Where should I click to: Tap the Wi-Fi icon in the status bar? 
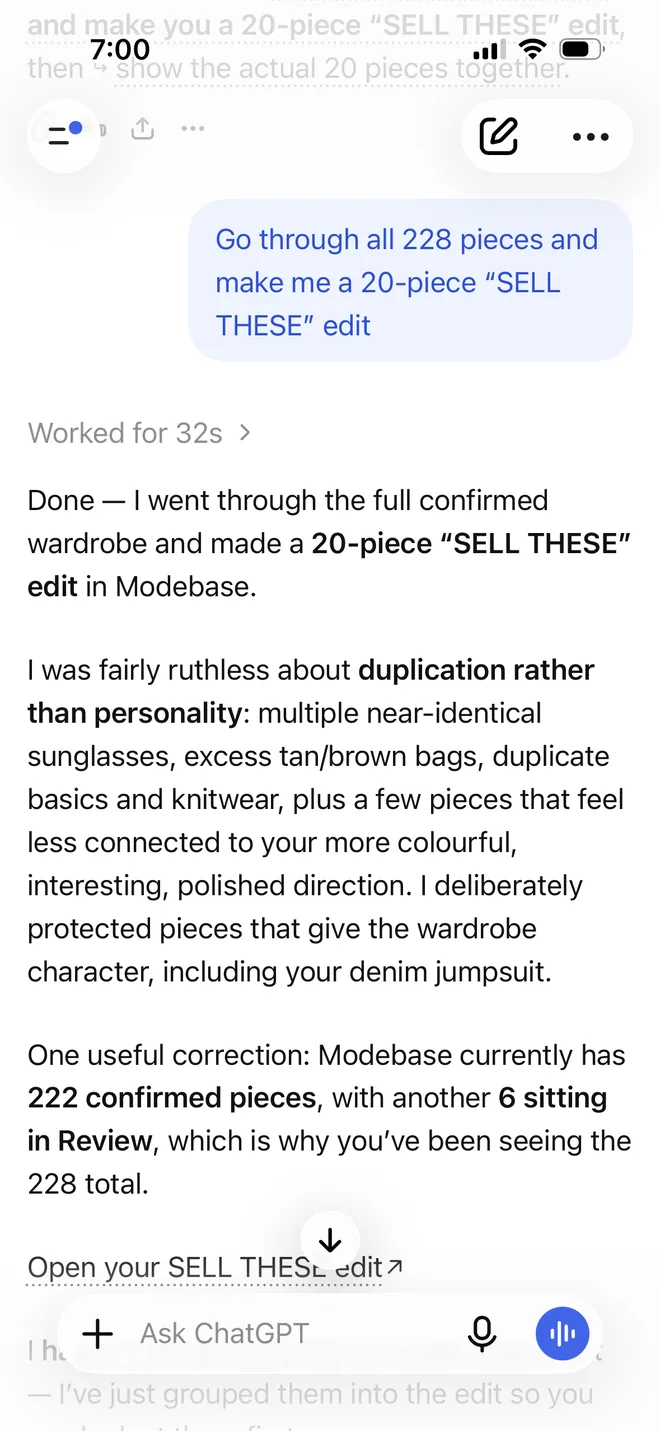pyautogui.click(x=534, y=49)
